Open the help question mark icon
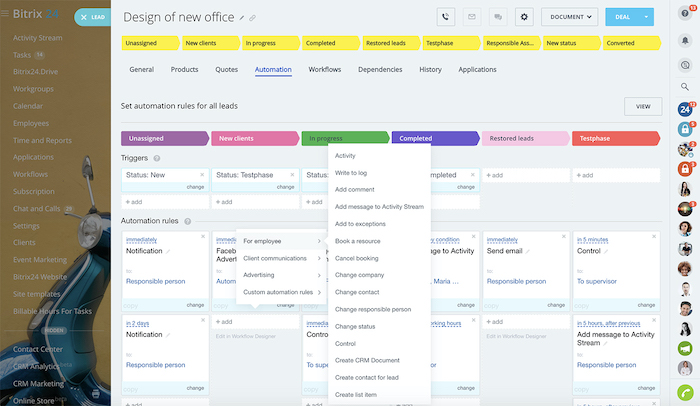700x406 pixels. [685, 13]
